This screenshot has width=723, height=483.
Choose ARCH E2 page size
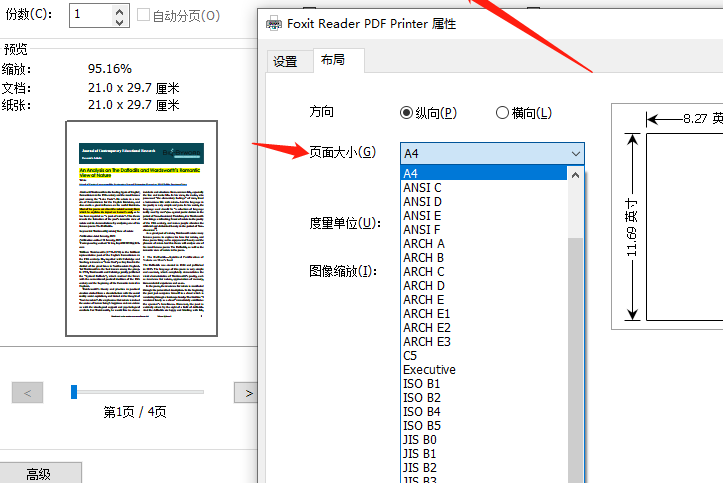(484, 328)
